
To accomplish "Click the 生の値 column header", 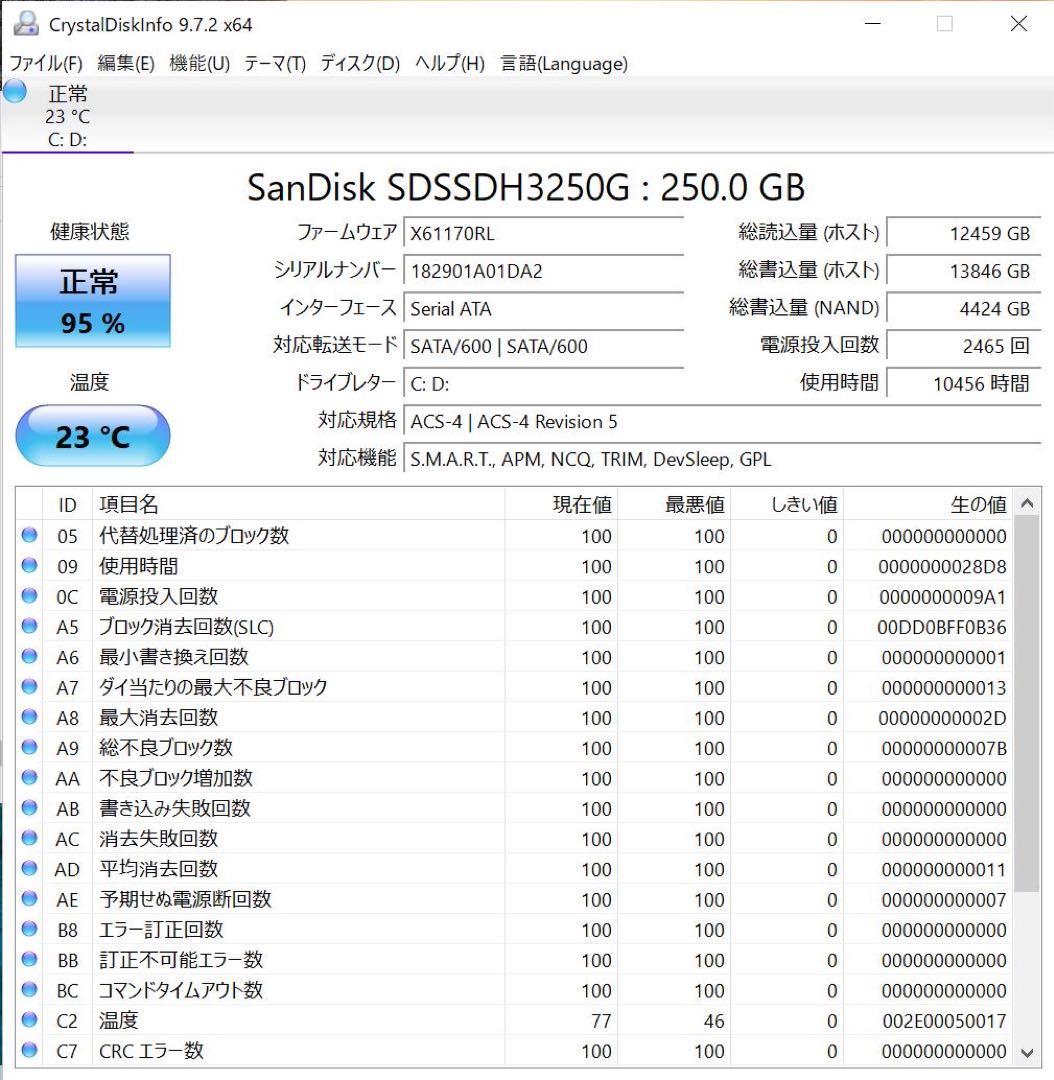I will click(x=981, y=505).
